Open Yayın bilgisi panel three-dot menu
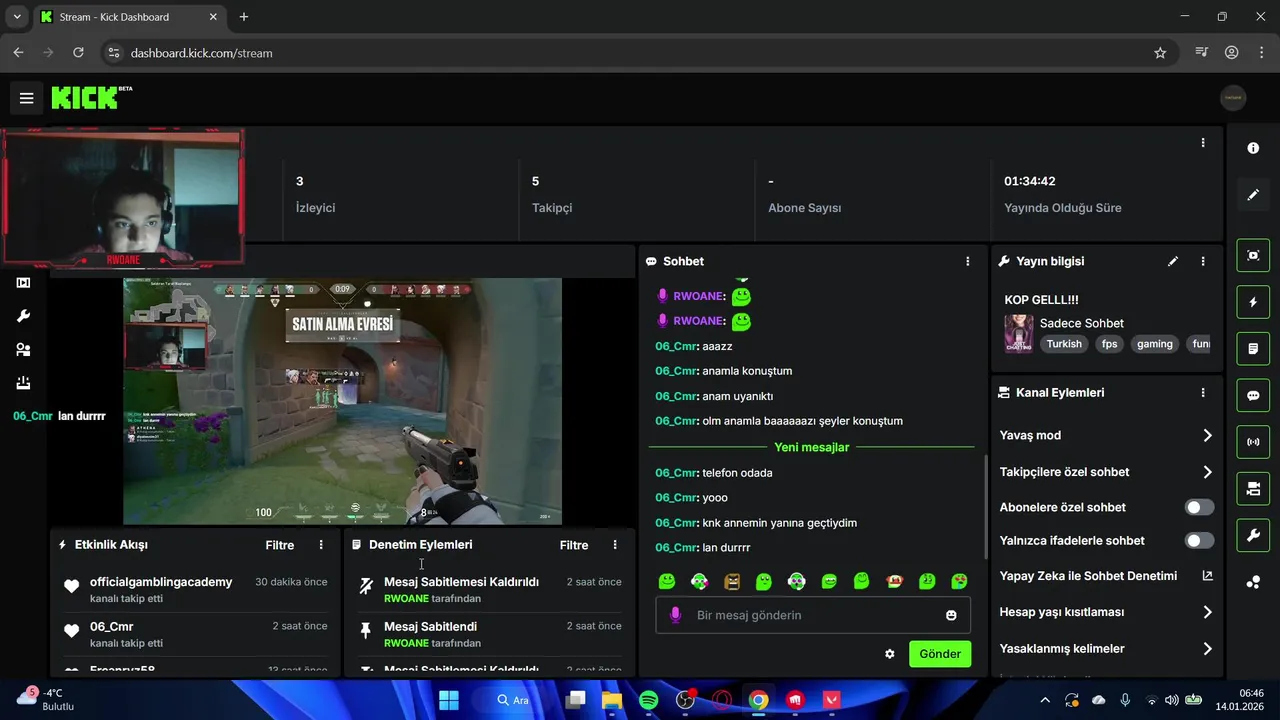Image resolution: width=1280 pixels, height=720 pixels. click(1203, 261)
